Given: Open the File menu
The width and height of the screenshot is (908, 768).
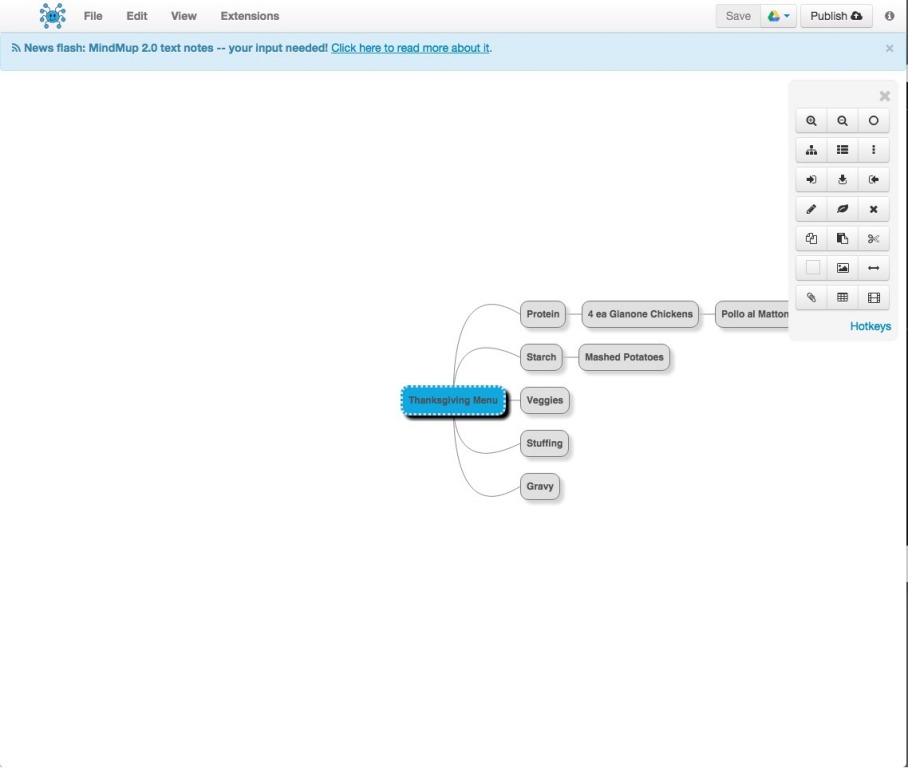Looking at the screenshot, I should point(93,16).
